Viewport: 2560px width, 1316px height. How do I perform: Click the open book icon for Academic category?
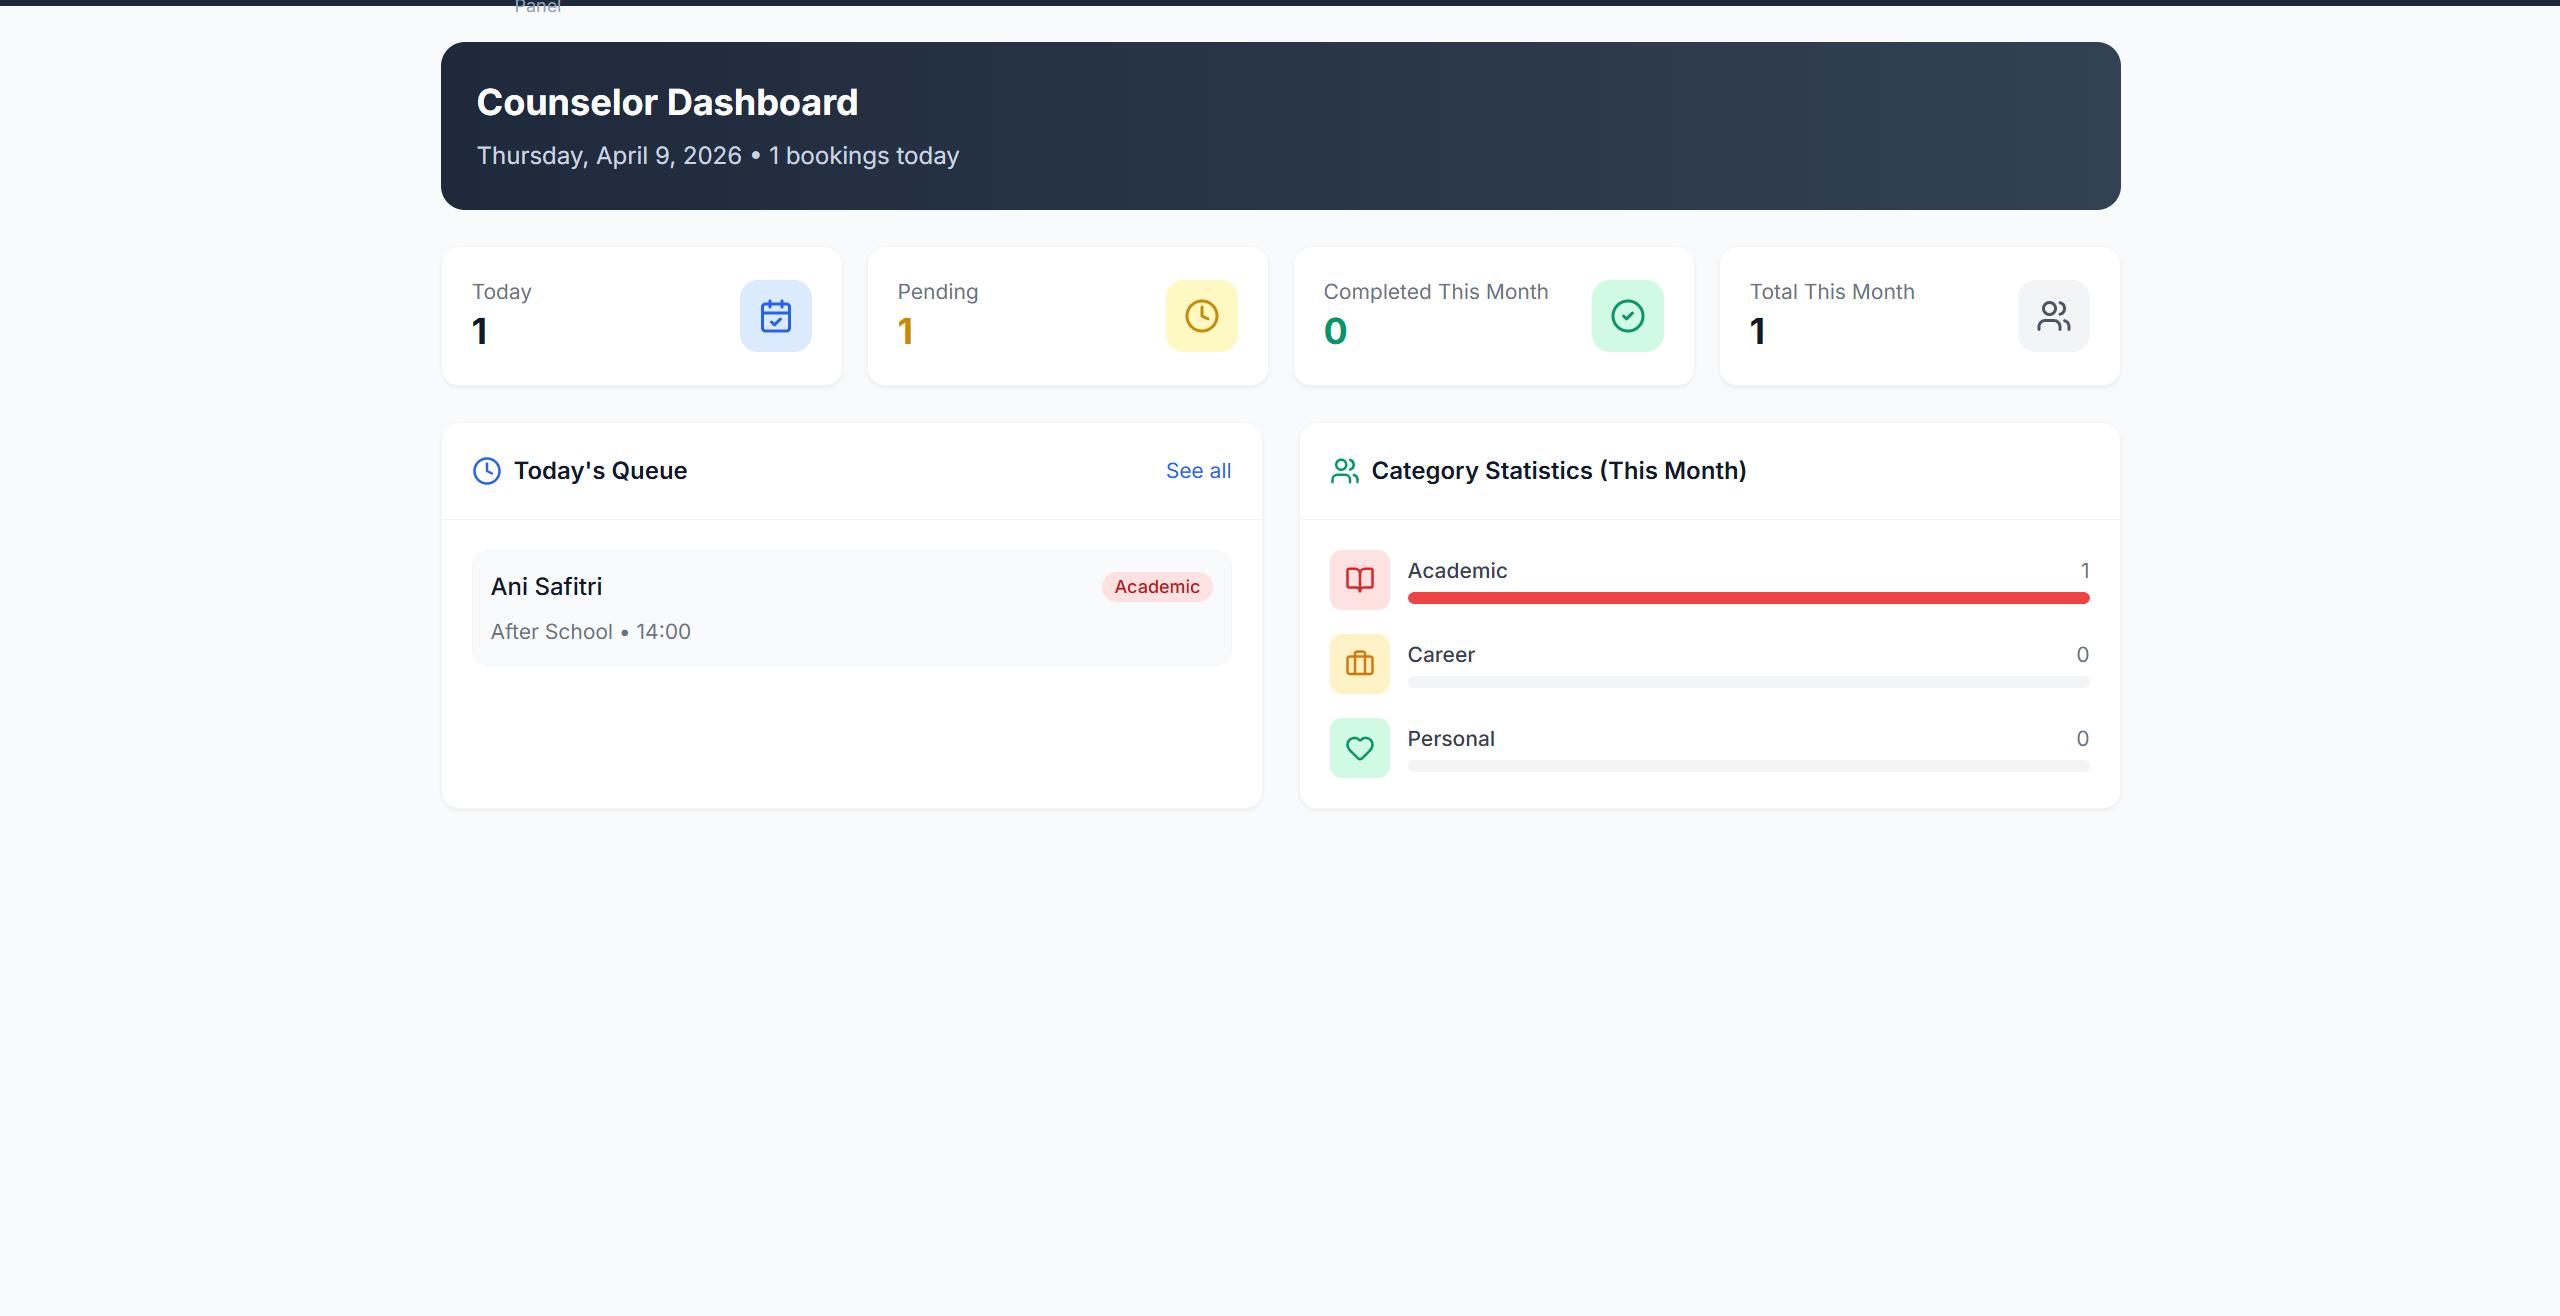1359,579
